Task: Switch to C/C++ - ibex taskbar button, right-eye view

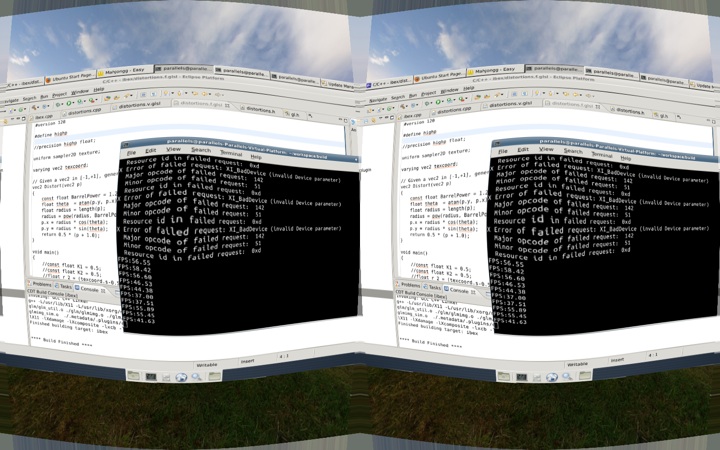Action: [388, 83]
